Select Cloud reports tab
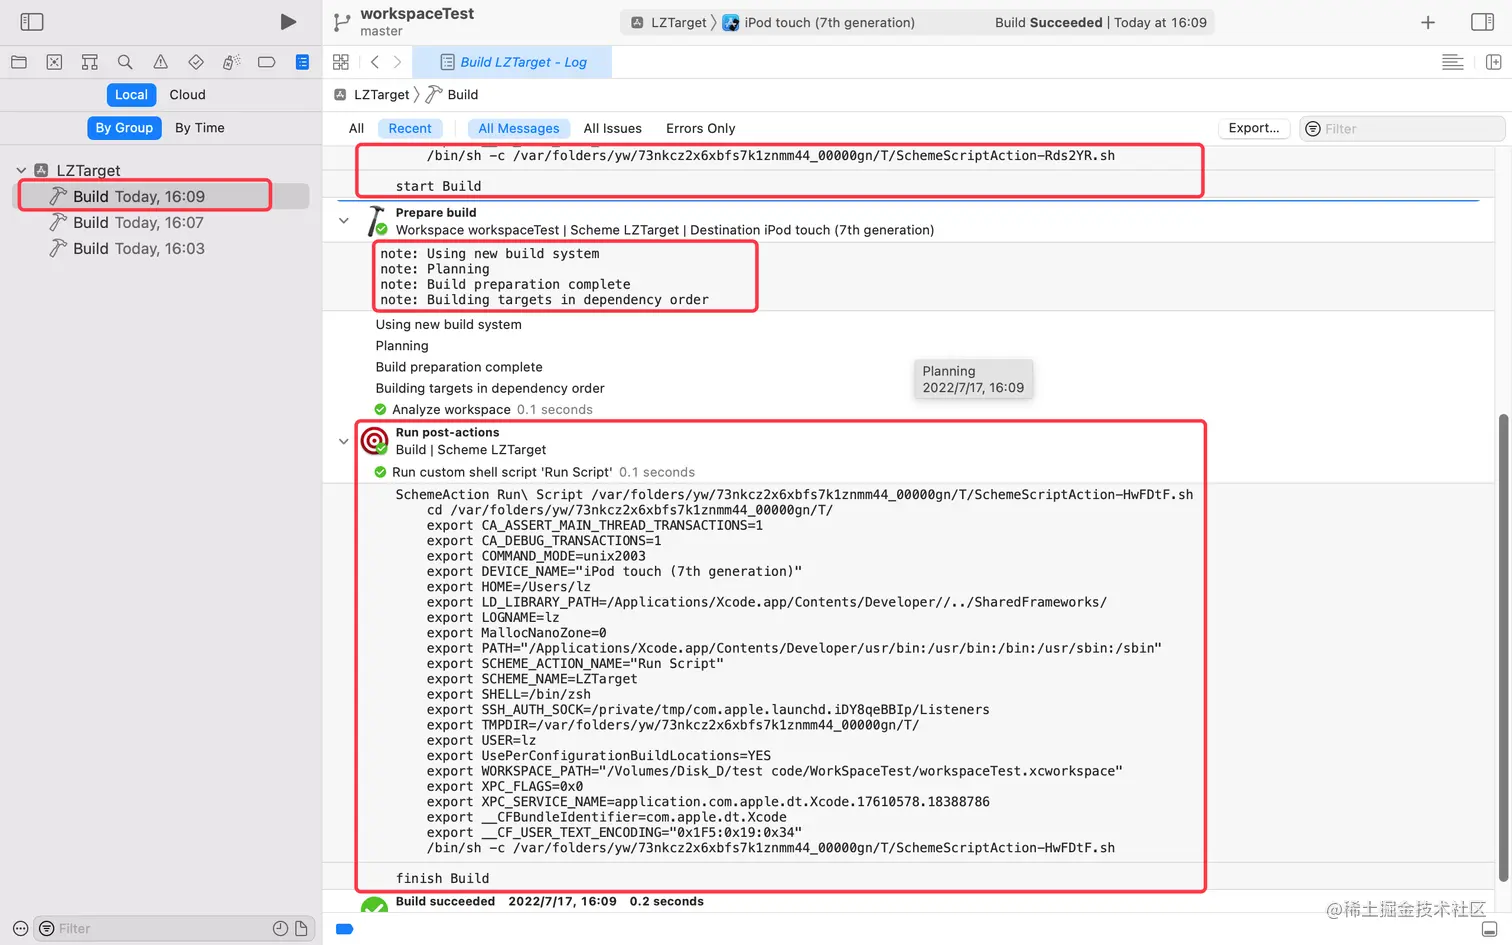The width and height of the screenshot is (1512, 945). [x=187, y=95]
